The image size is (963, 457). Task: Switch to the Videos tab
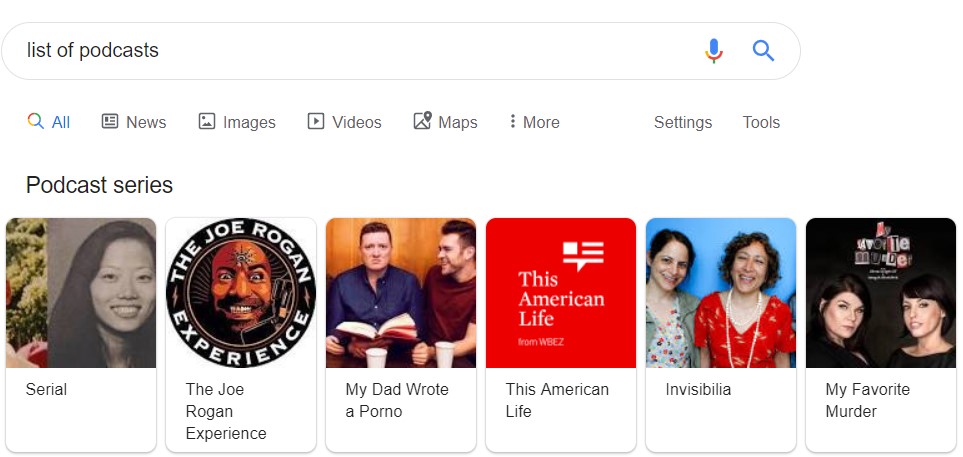[345, 122]
